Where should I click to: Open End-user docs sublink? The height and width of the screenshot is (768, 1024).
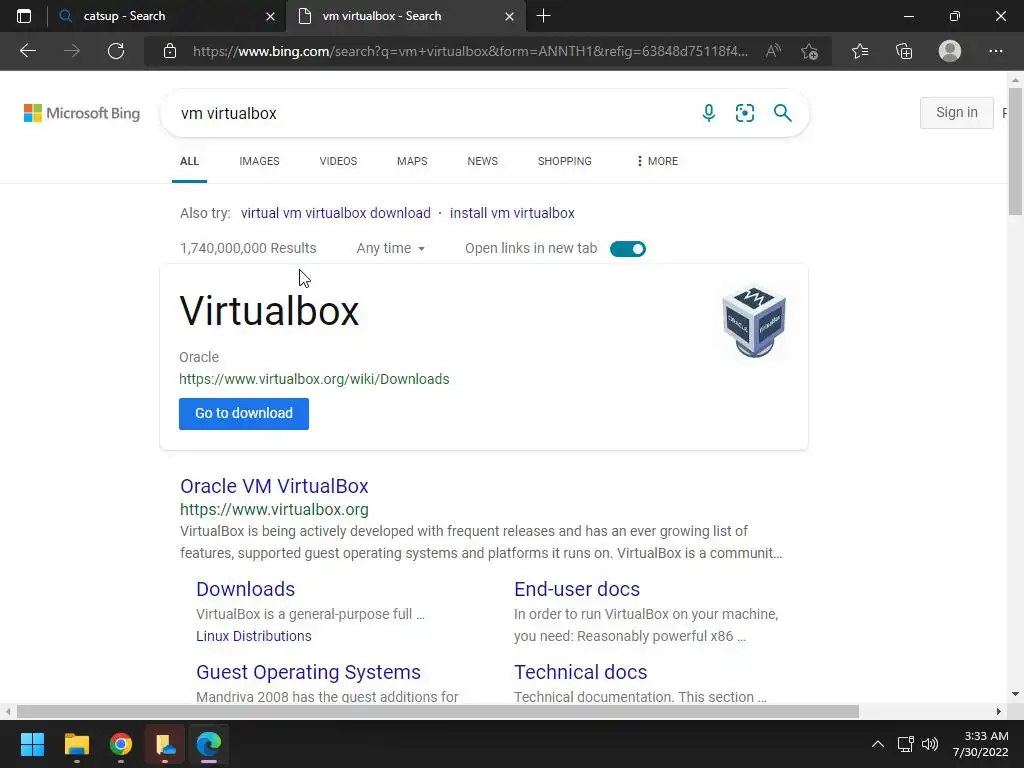tap(577, 589)
